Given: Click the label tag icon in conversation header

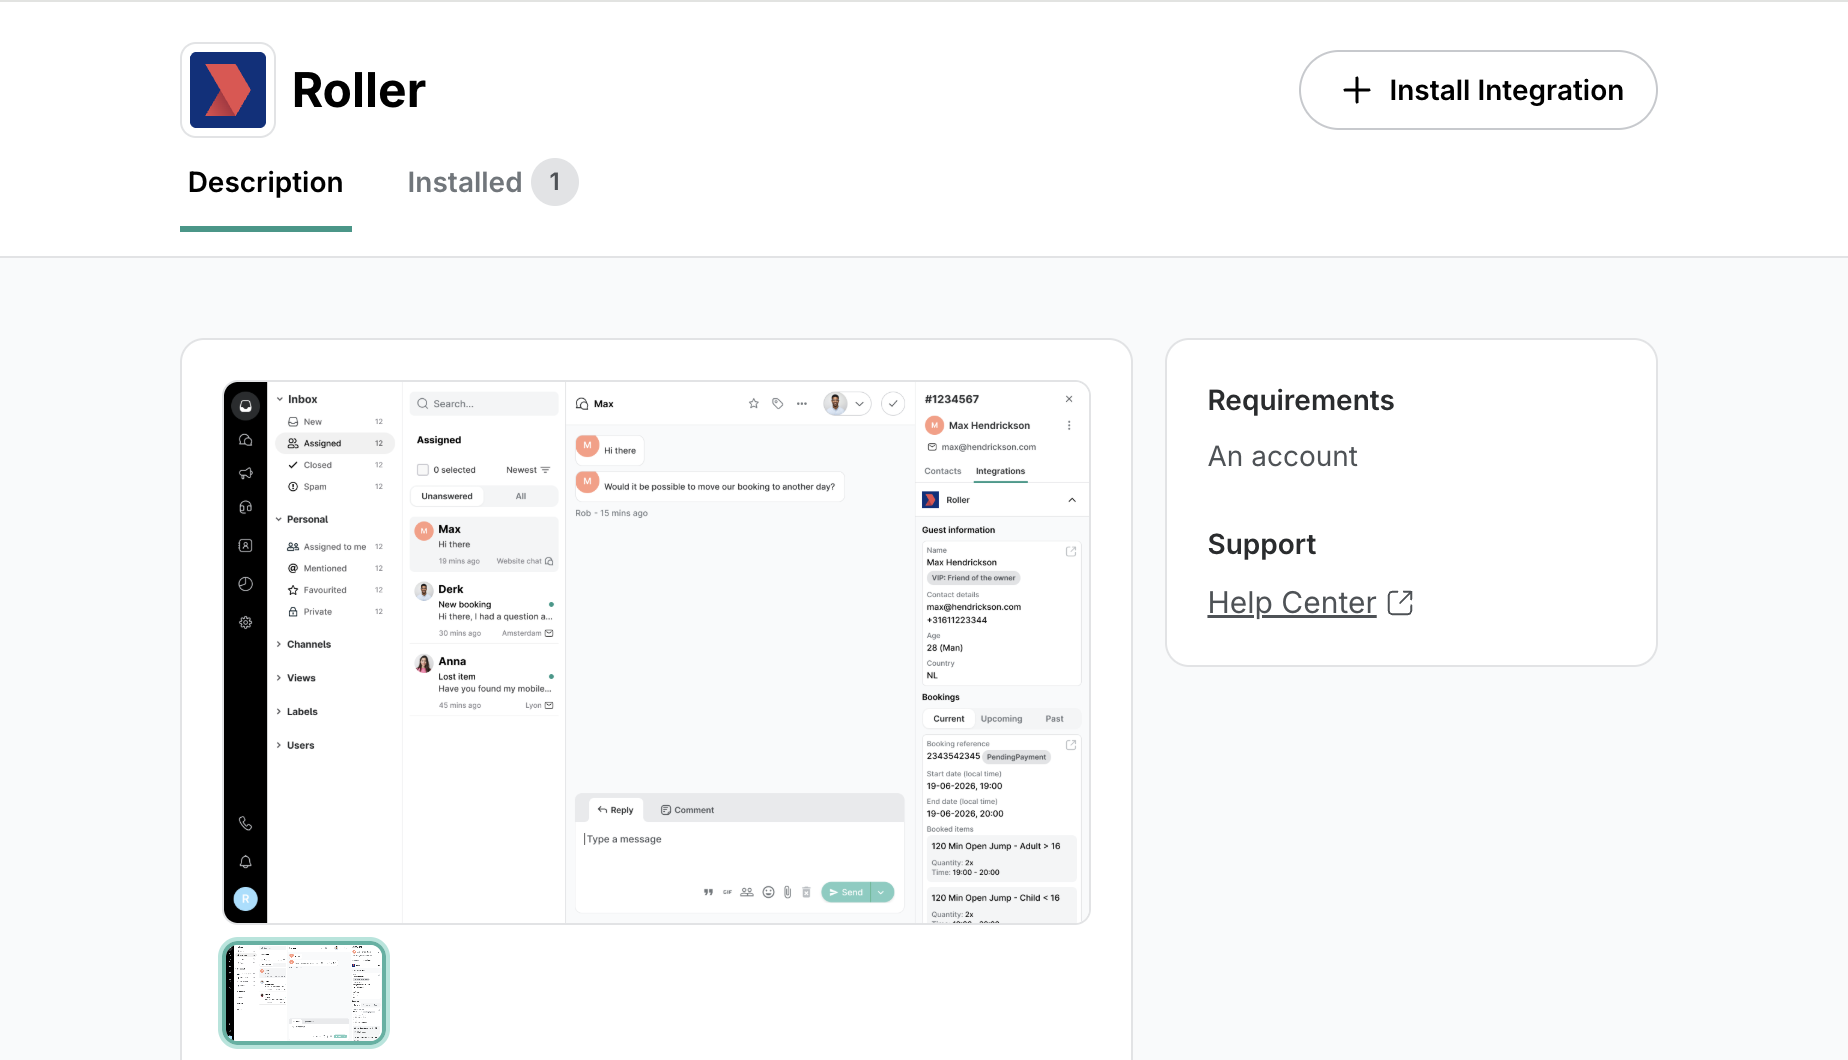Looking at the screenshot, I should point(777,404).
